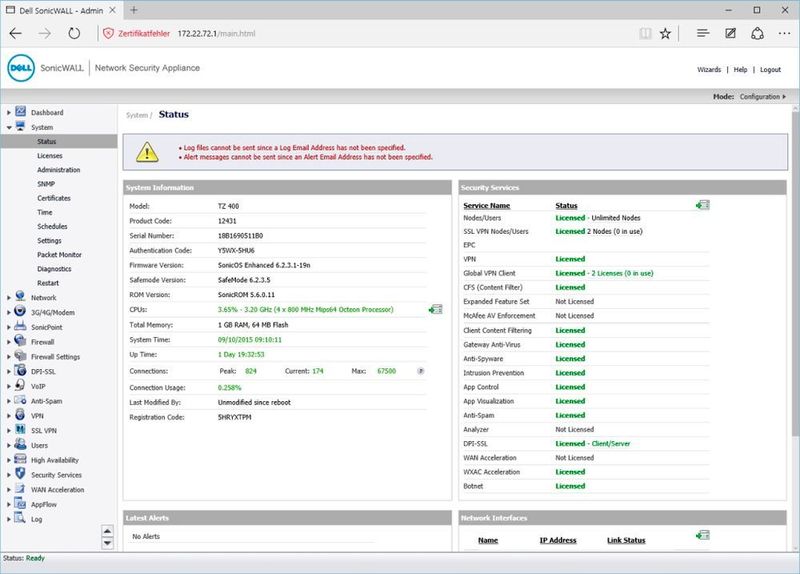
Task: Click the address bar URL
Action: (x=216, y=34)
